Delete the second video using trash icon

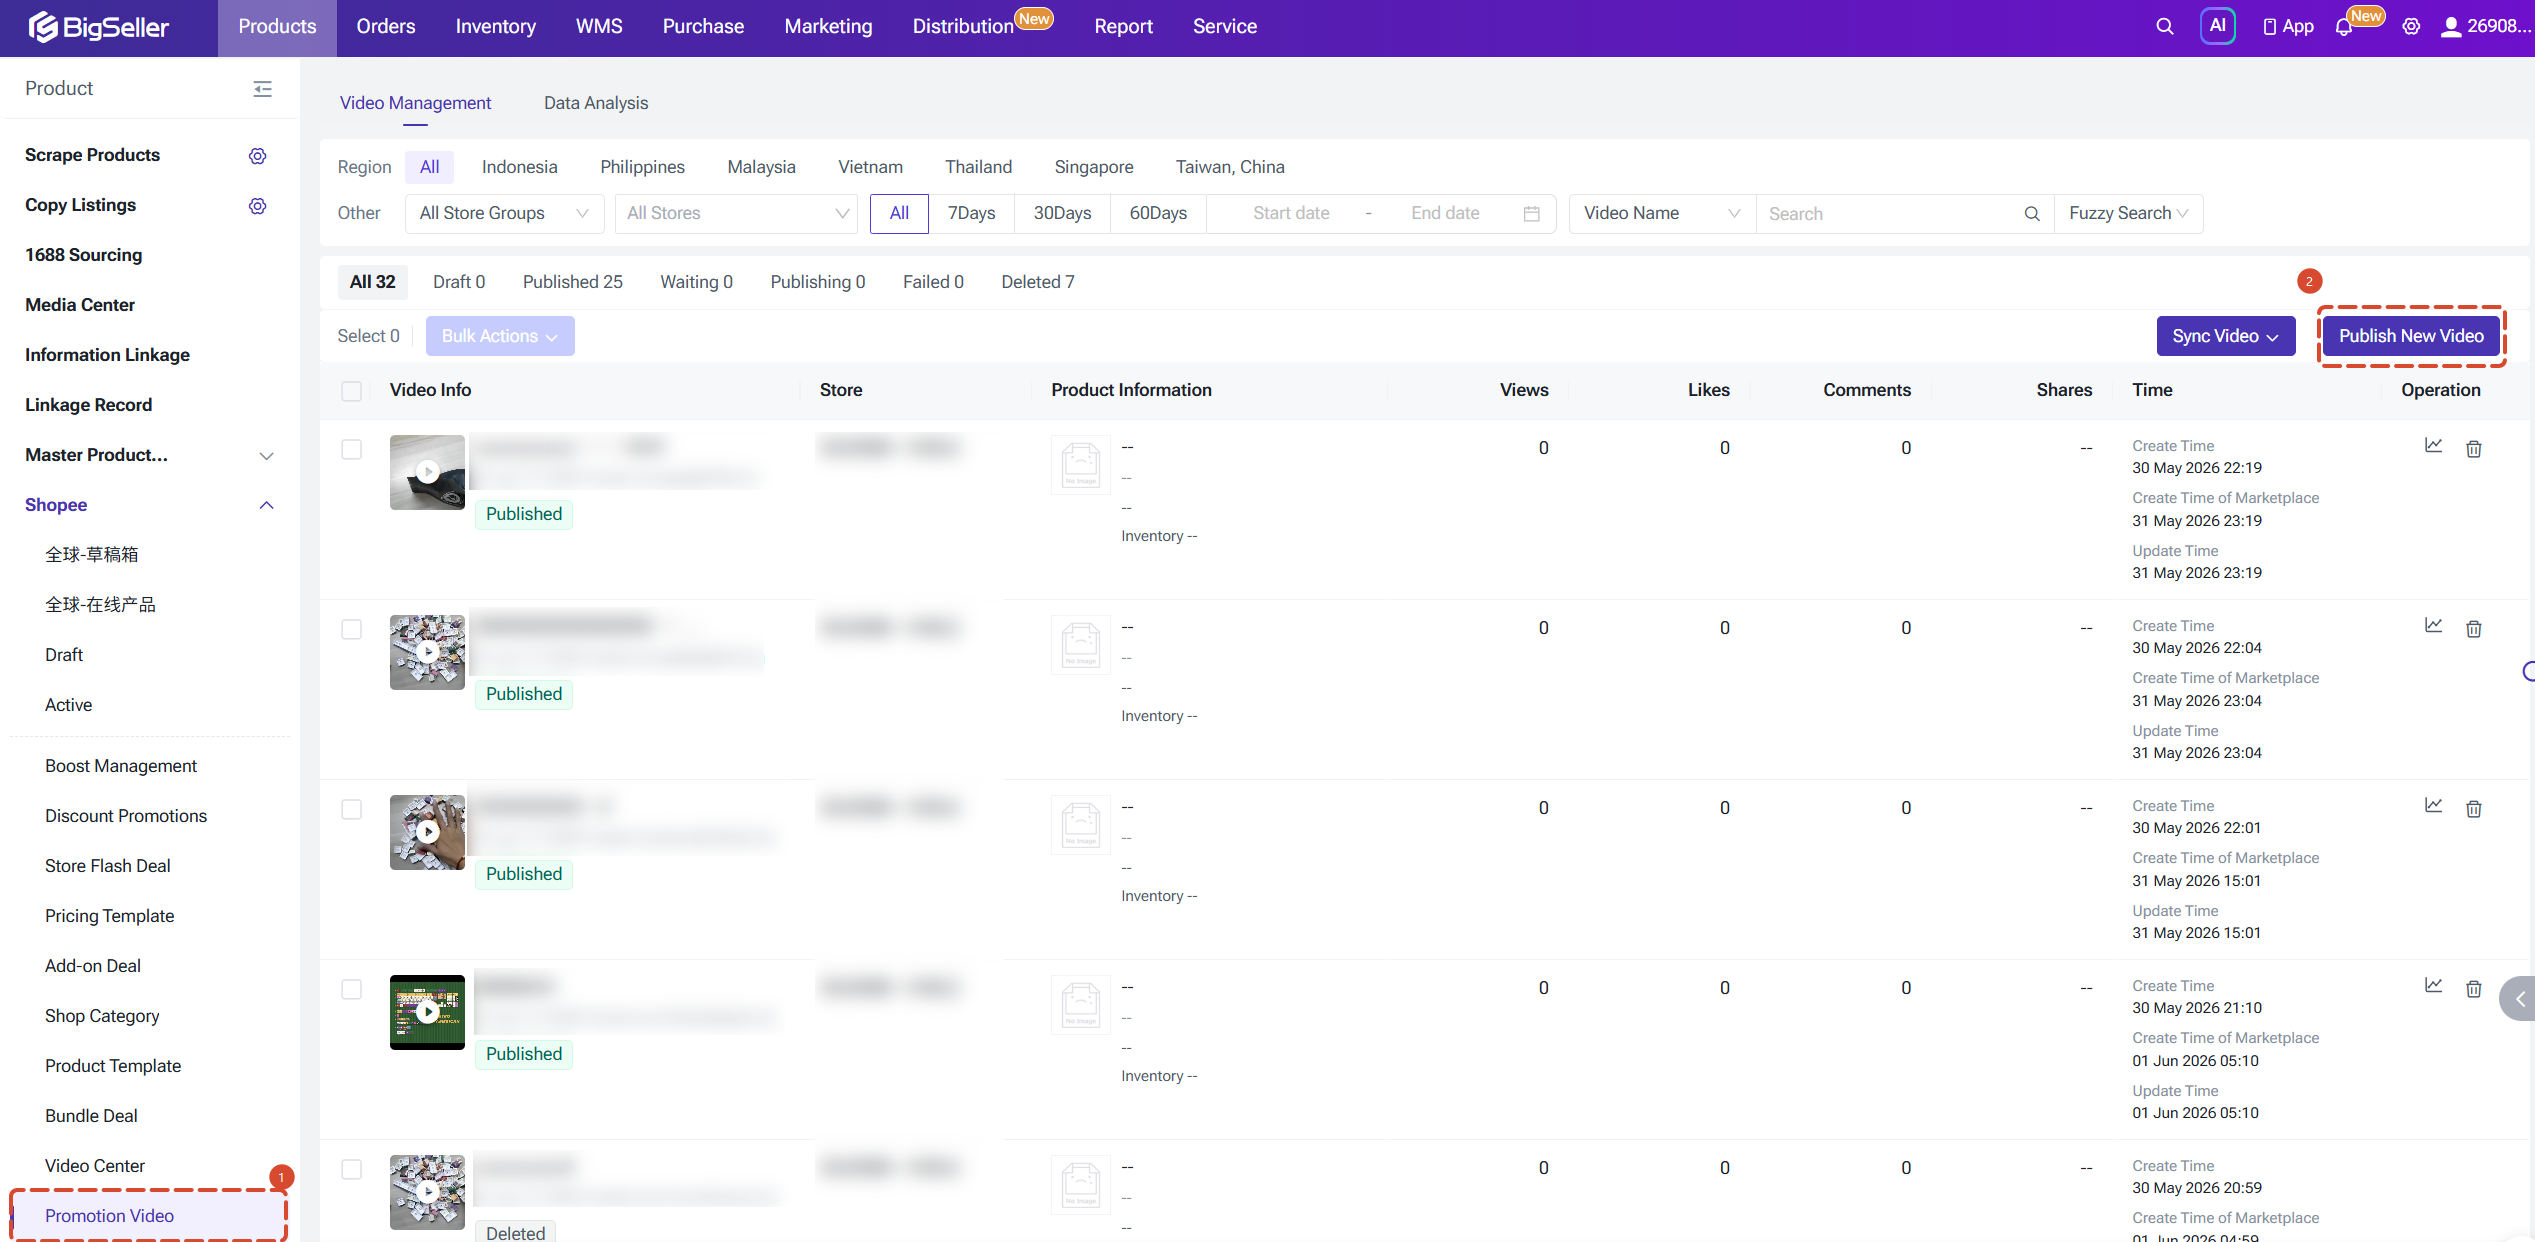coord(2473,628)
